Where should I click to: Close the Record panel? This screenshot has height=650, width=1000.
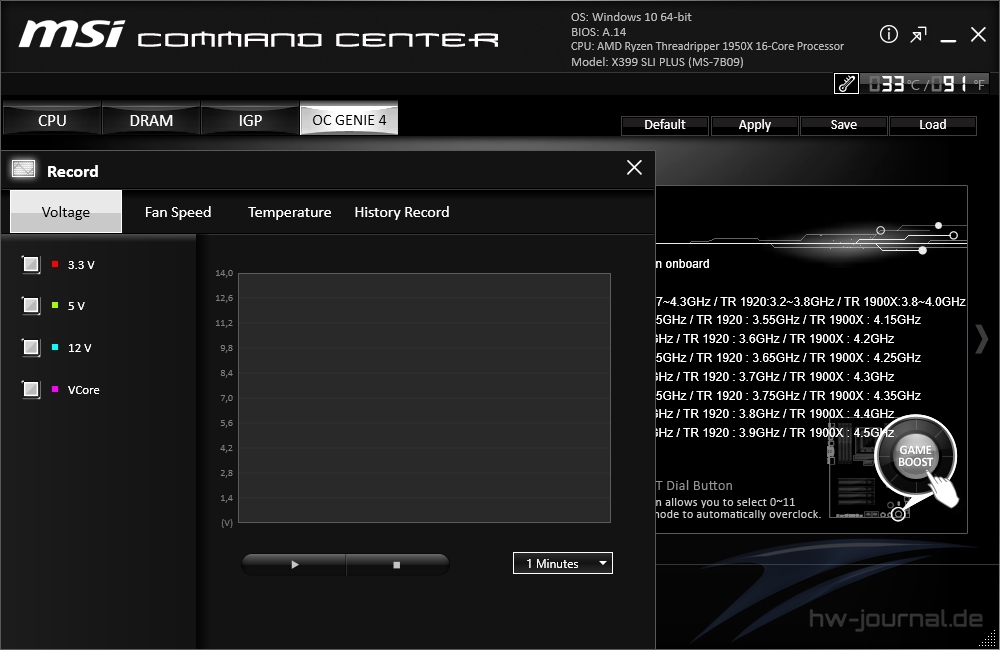click(634, 167)
